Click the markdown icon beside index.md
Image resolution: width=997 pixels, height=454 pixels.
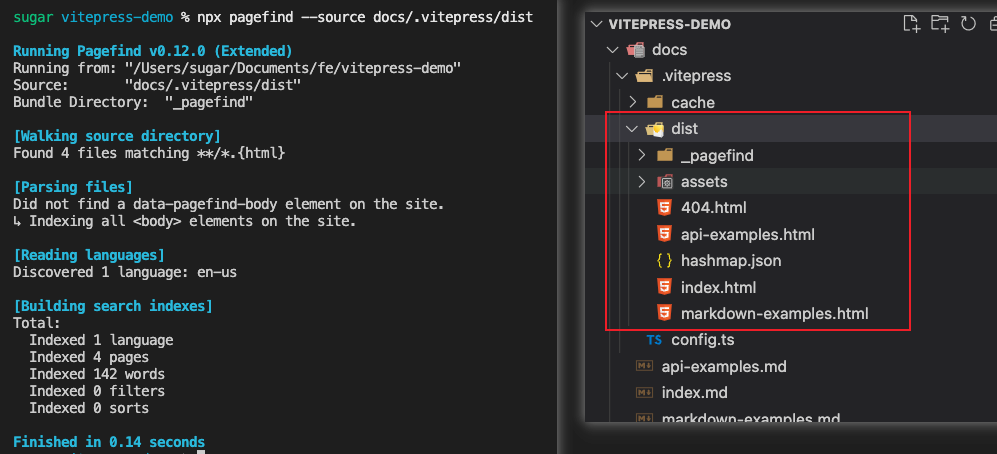645,393
